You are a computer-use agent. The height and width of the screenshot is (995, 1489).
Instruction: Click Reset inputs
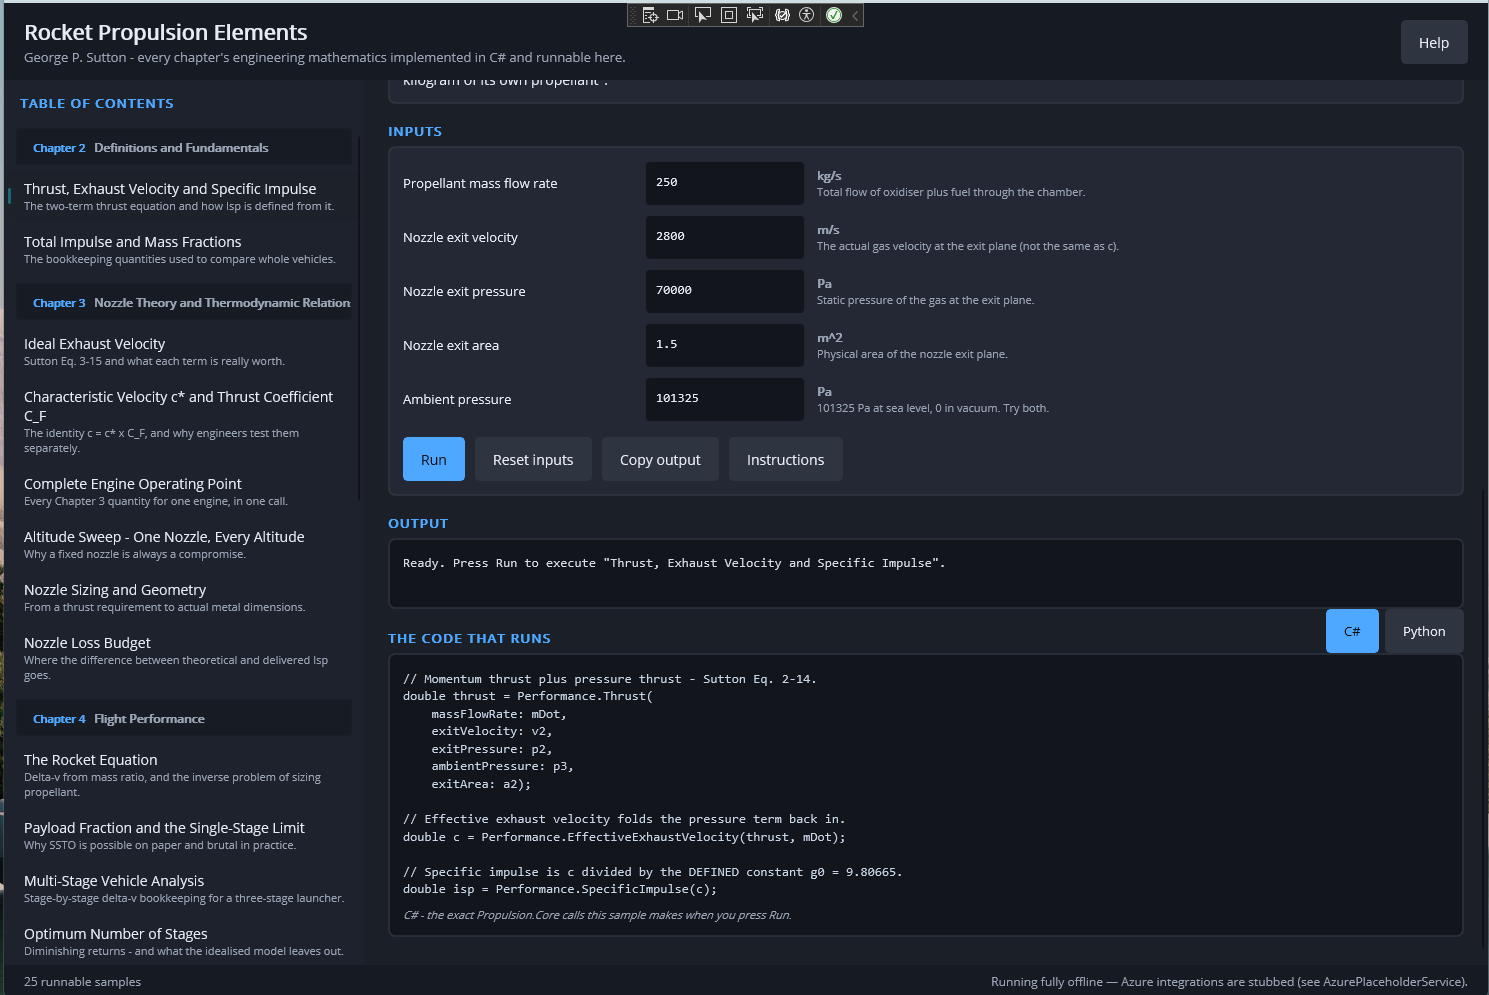[533, 459]
